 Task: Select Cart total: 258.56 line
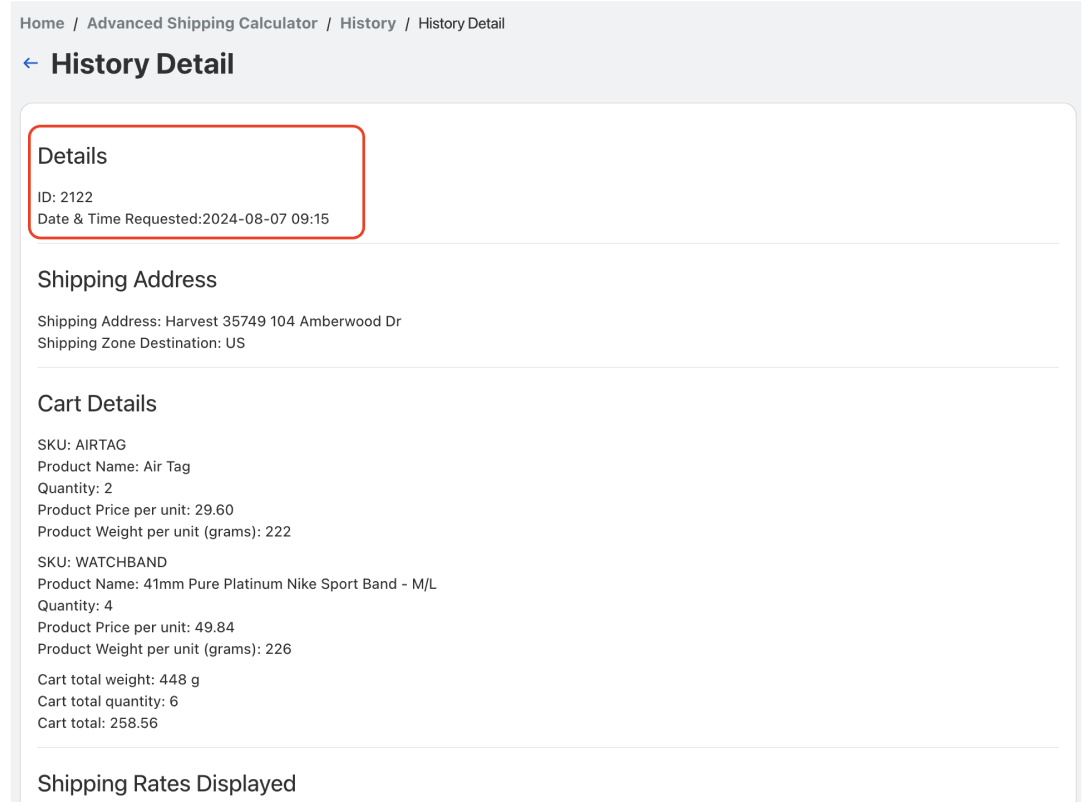(98, 723)
